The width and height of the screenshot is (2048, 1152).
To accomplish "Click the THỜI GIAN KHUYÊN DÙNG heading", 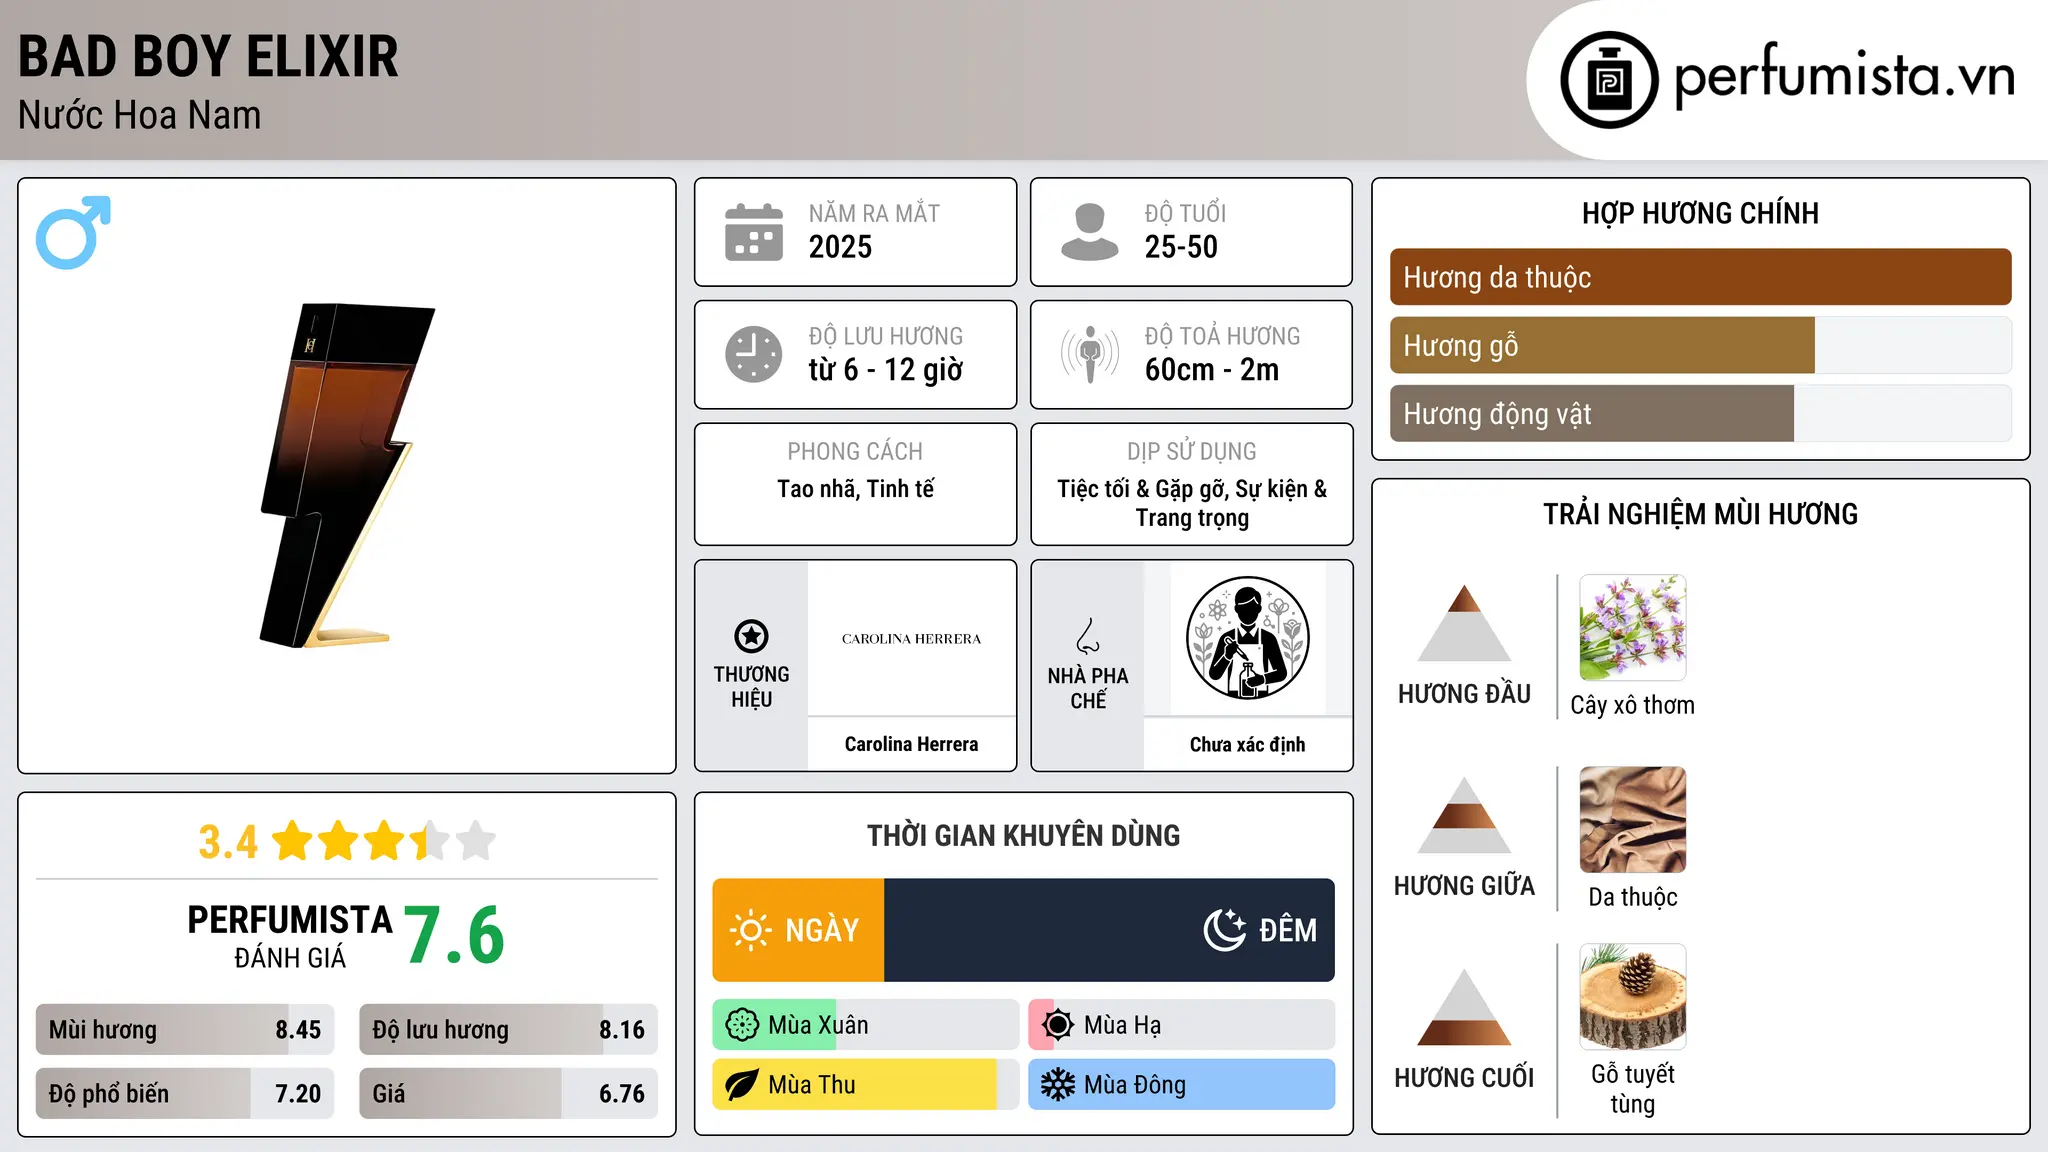I will click(1023, 835).
